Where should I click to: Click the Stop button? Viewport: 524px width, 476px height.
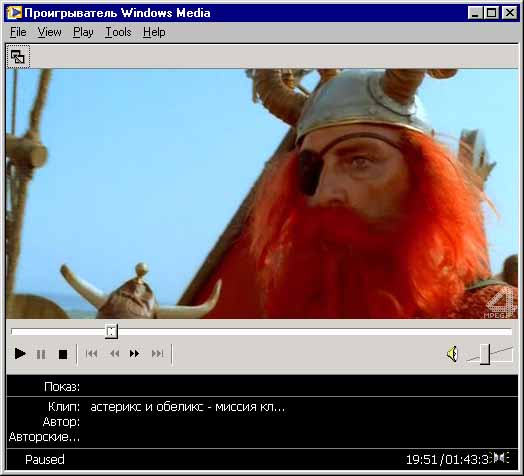coord(63,354)
